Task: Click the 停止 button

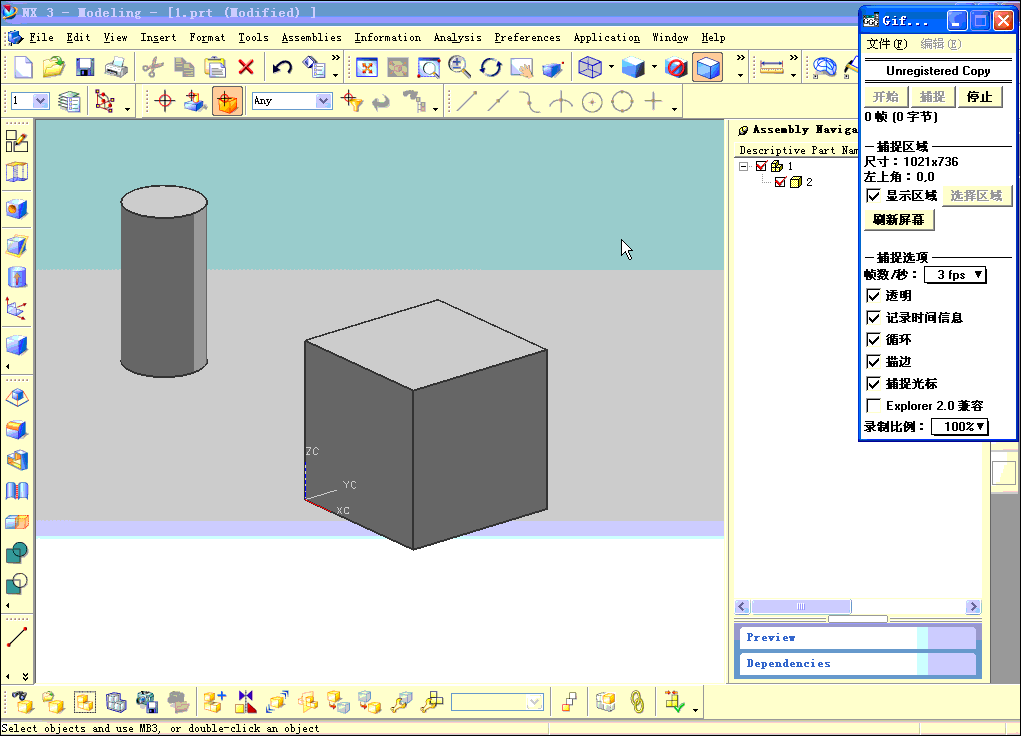Action: 979,97
